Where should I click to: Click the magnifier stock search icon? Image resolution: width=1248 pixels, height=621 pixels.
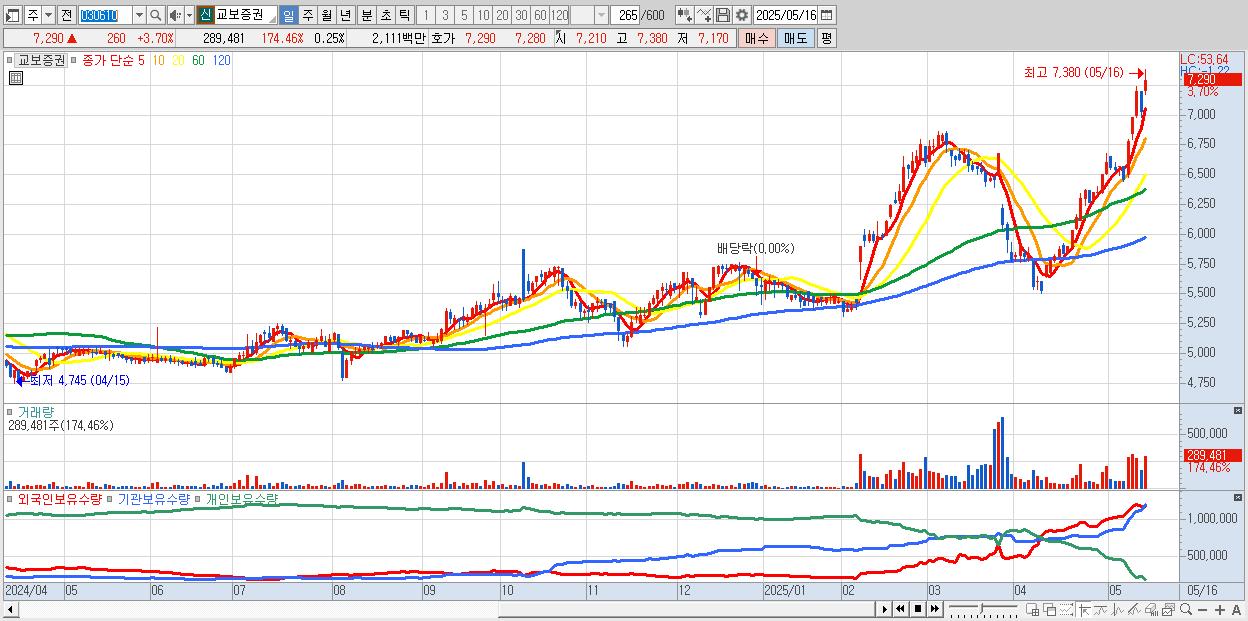click(156, 15)
